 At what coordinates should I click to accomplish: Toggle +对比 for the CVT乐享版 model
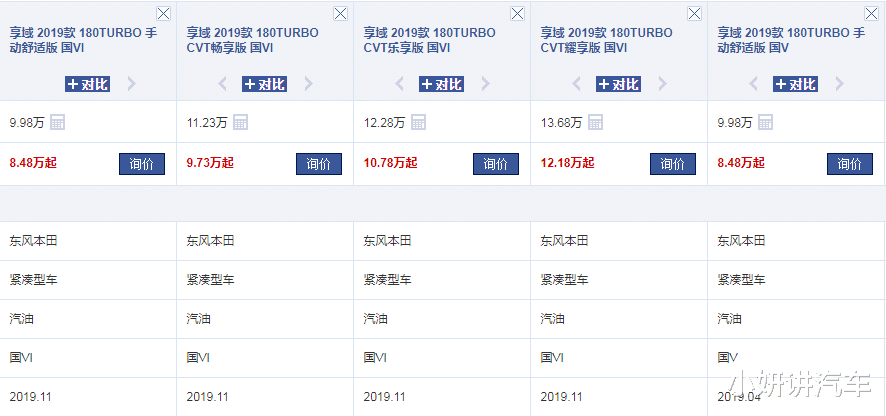[442, 84]
